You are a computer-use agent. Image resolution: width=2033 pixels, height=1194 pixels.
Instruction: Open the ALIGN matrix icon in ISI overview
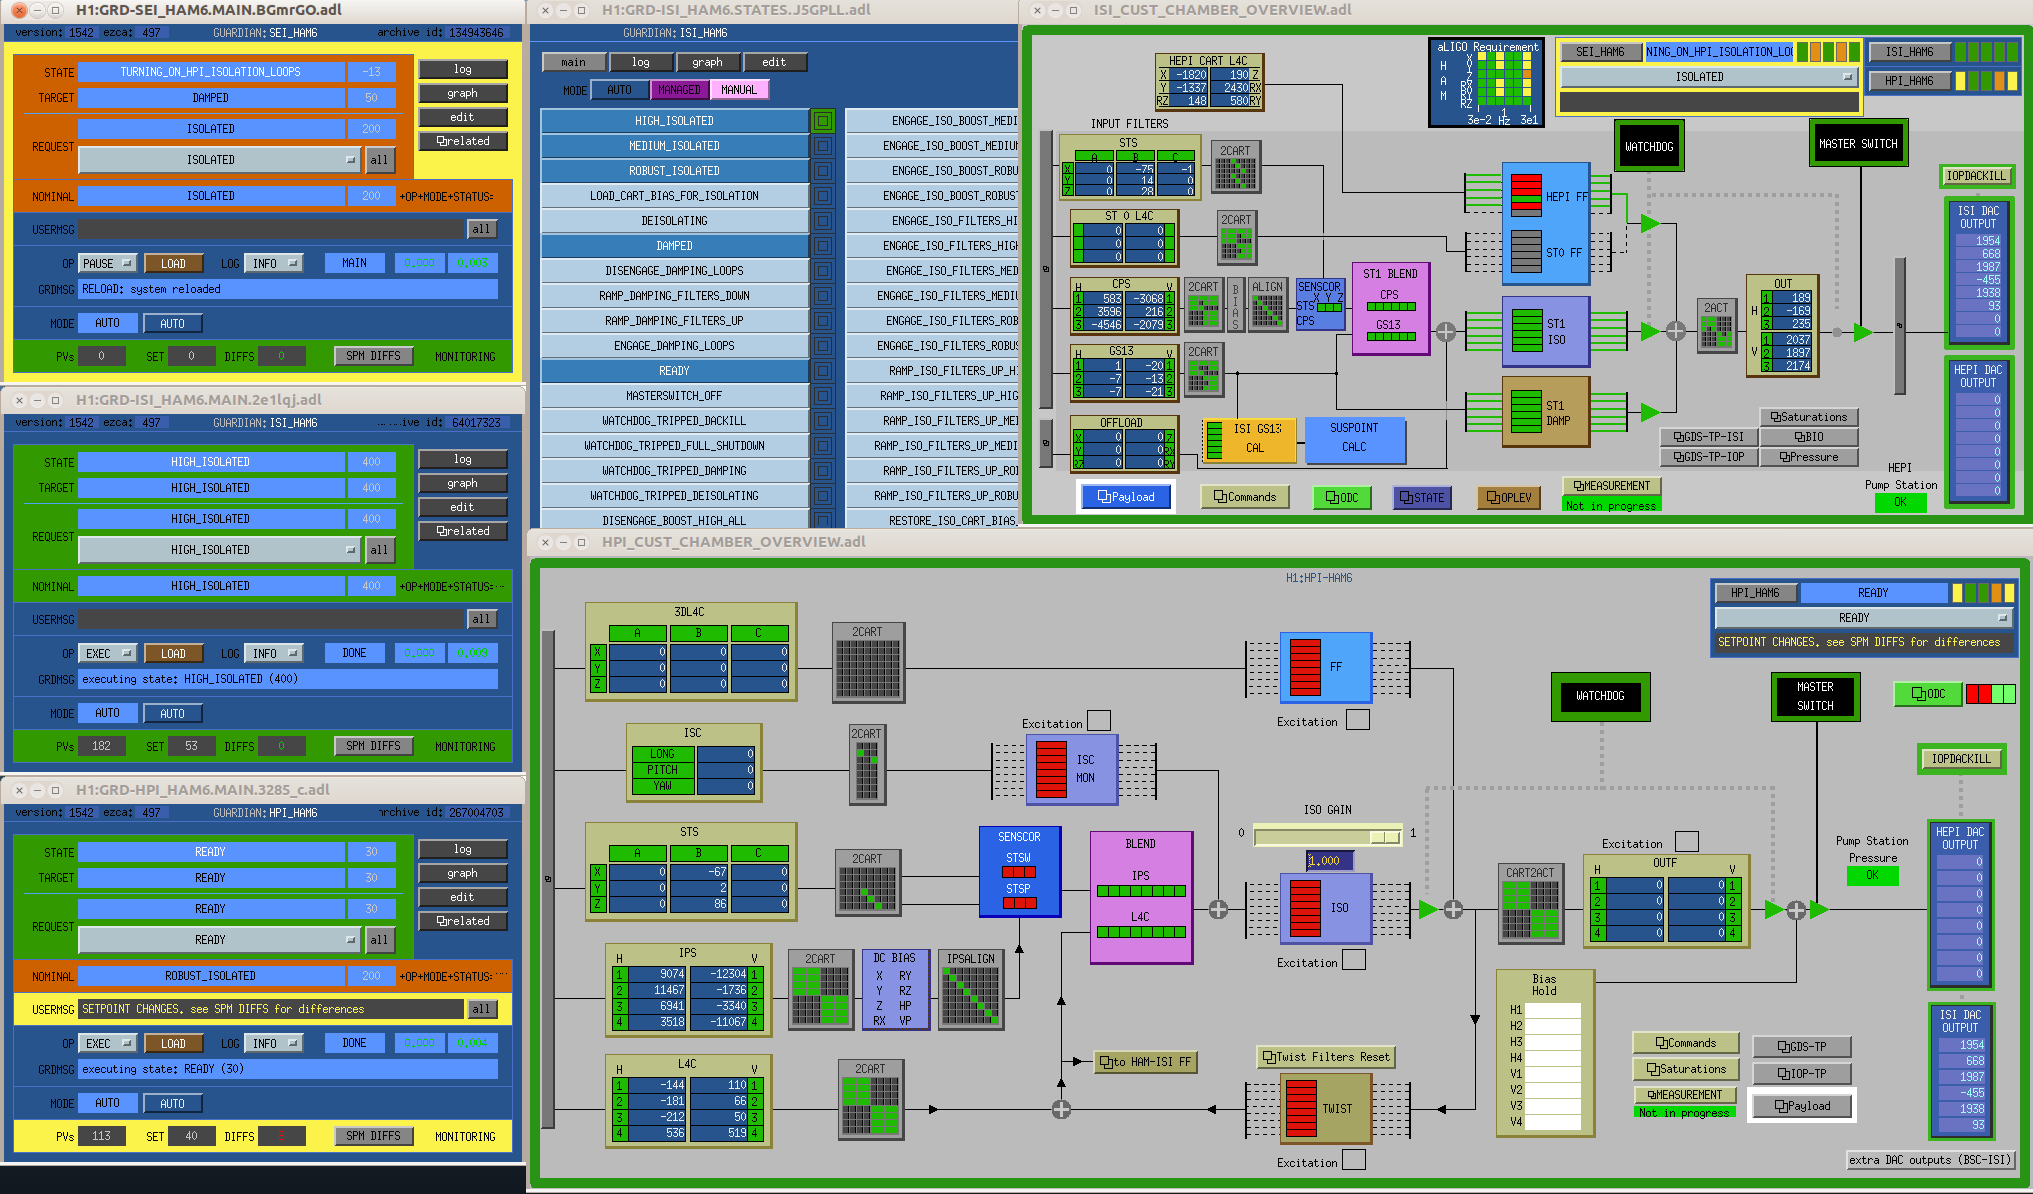(1267, 305)
